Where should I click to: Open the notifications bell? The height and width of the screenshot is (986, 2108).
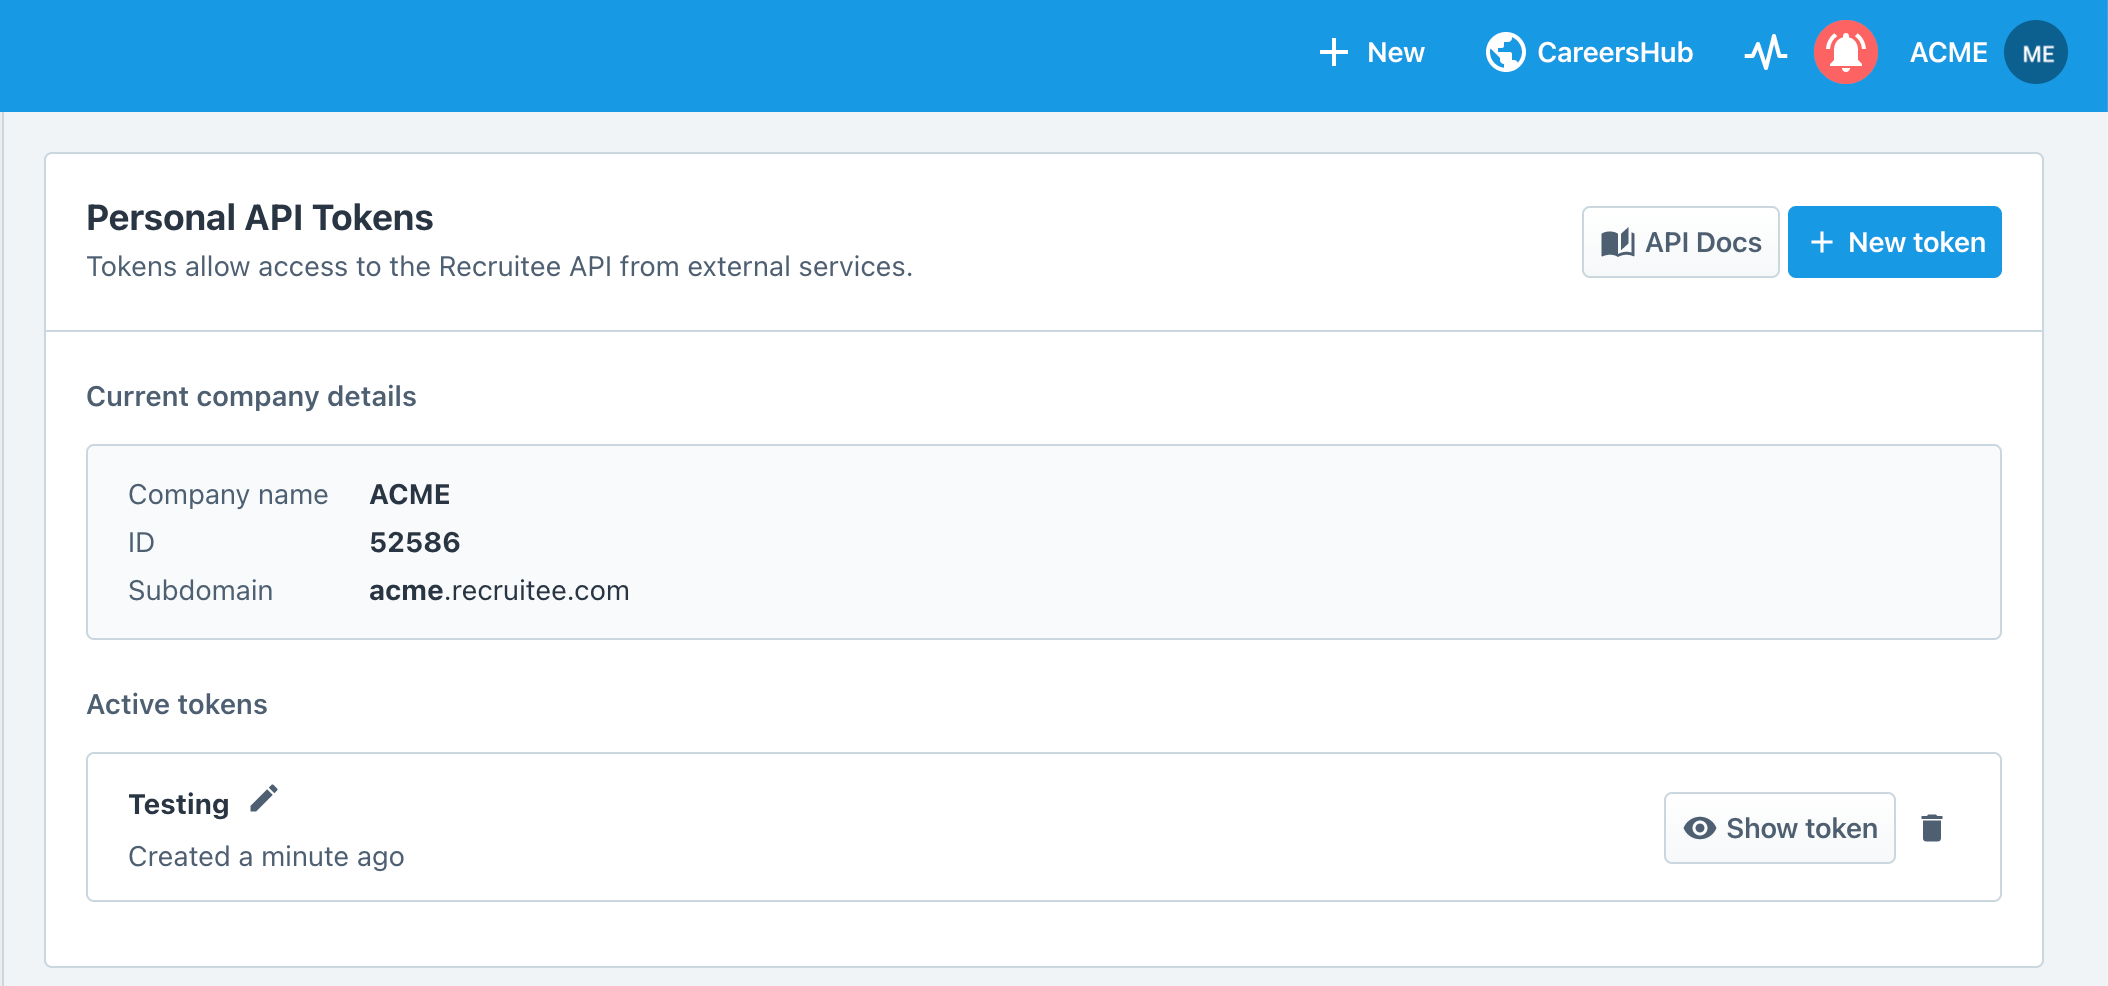click(1845, 52)
